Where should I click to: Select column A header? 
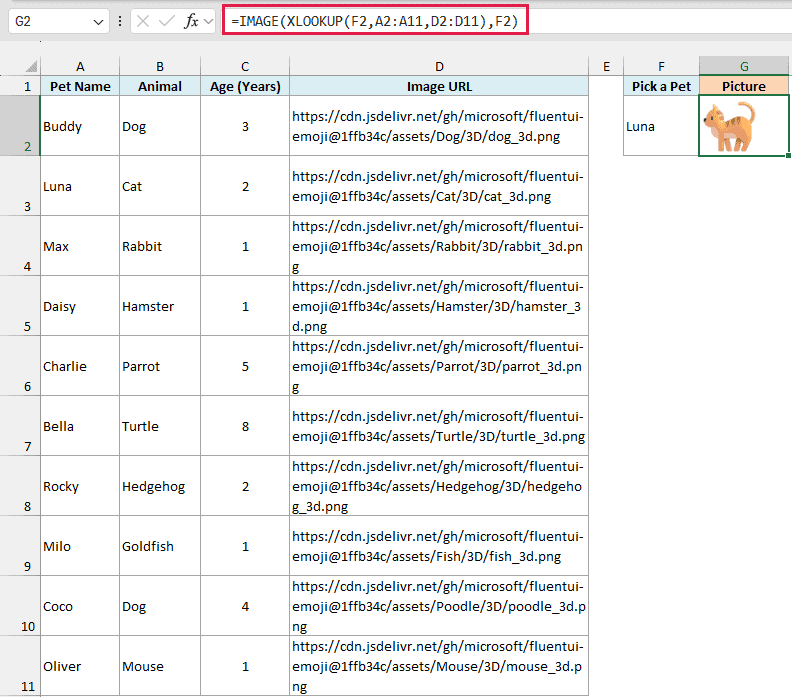(80, 66)
